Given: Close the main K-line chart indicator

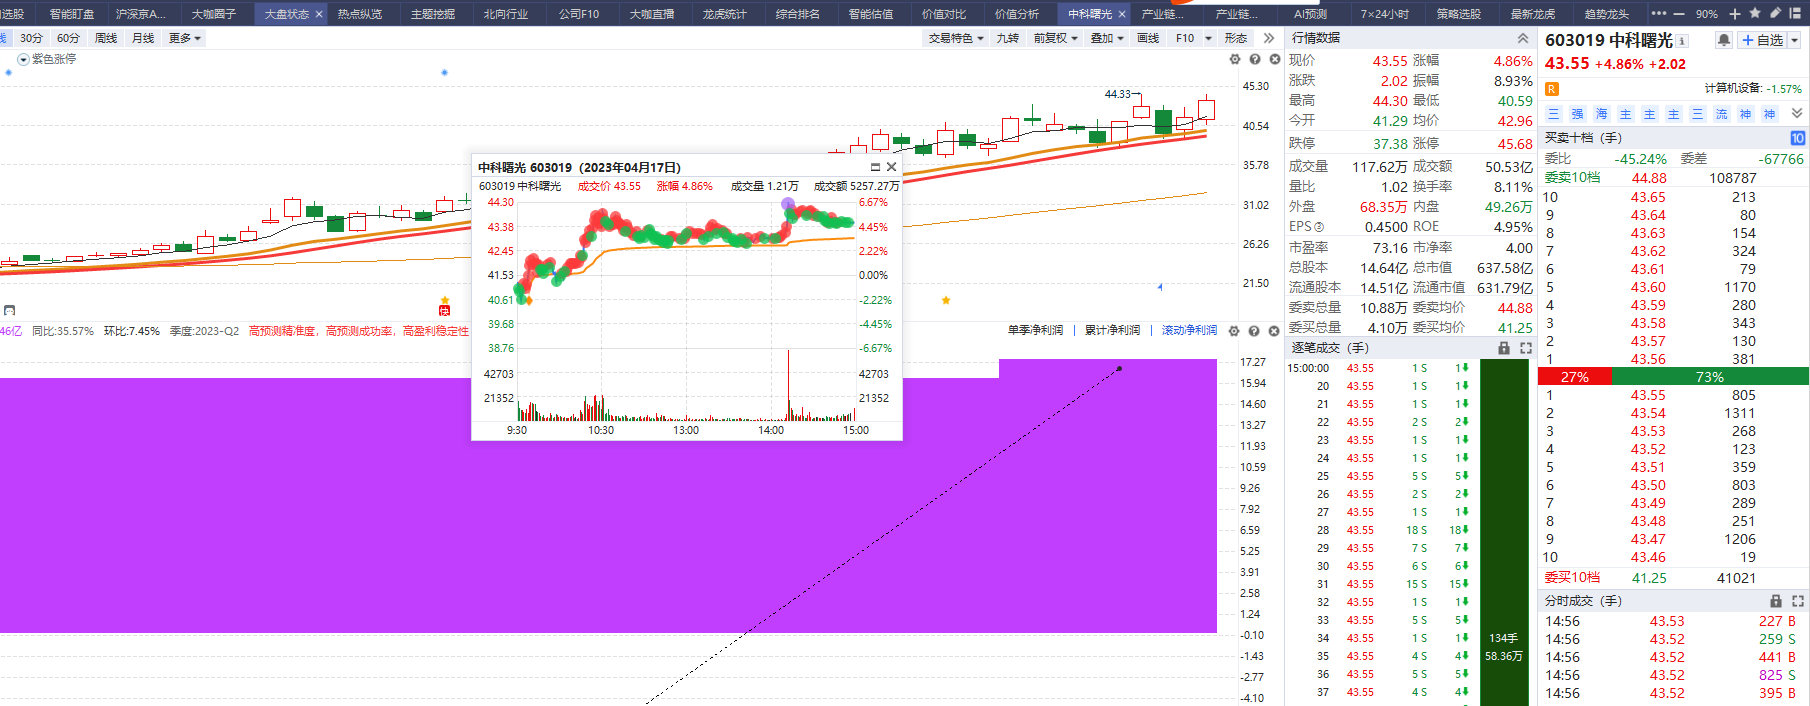Looking at the screenshot, I should click(1275, 59).
